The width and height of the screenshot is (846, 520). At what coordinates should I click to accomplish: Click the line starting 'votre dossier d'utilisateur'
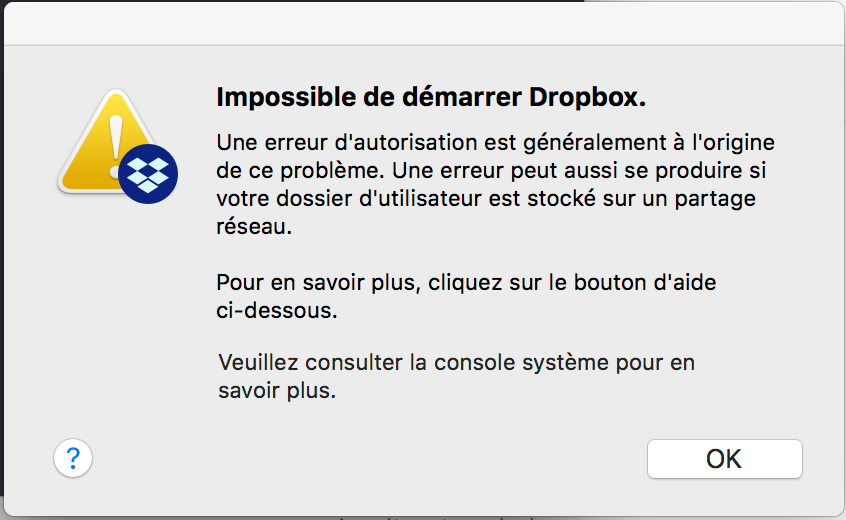[486, 198]
